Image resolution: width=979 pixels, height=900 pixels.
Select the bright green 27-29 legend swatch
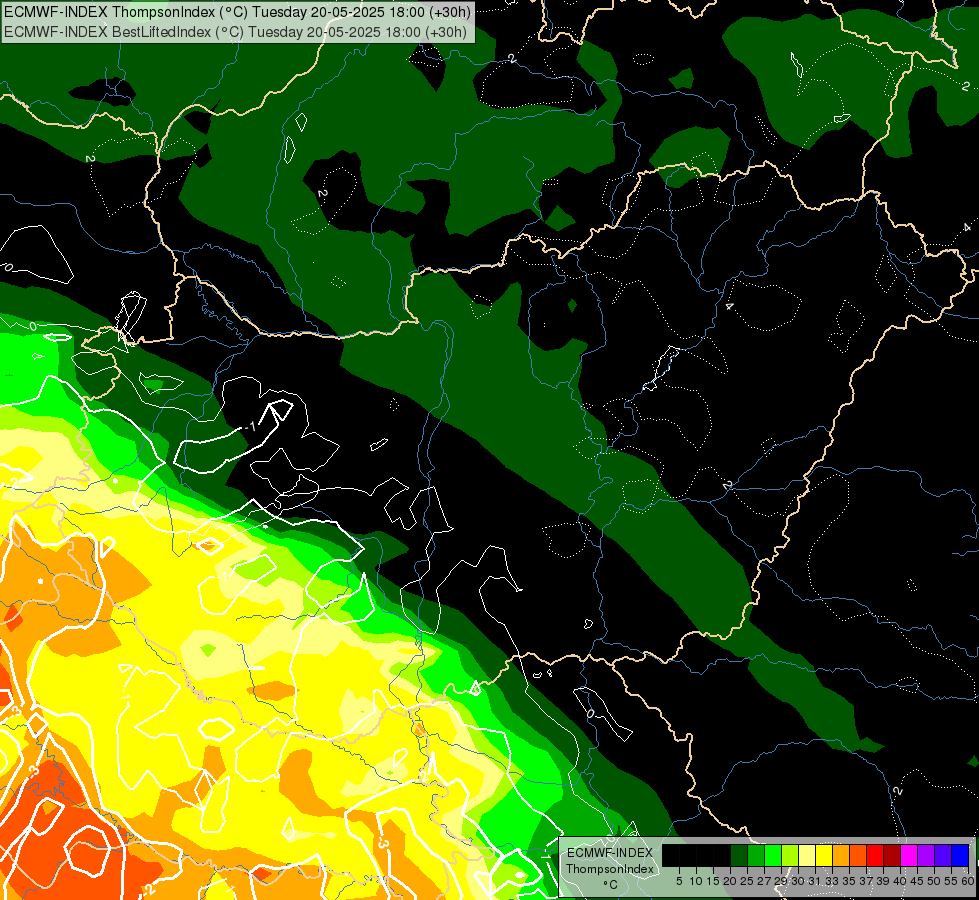coord(773,855)
